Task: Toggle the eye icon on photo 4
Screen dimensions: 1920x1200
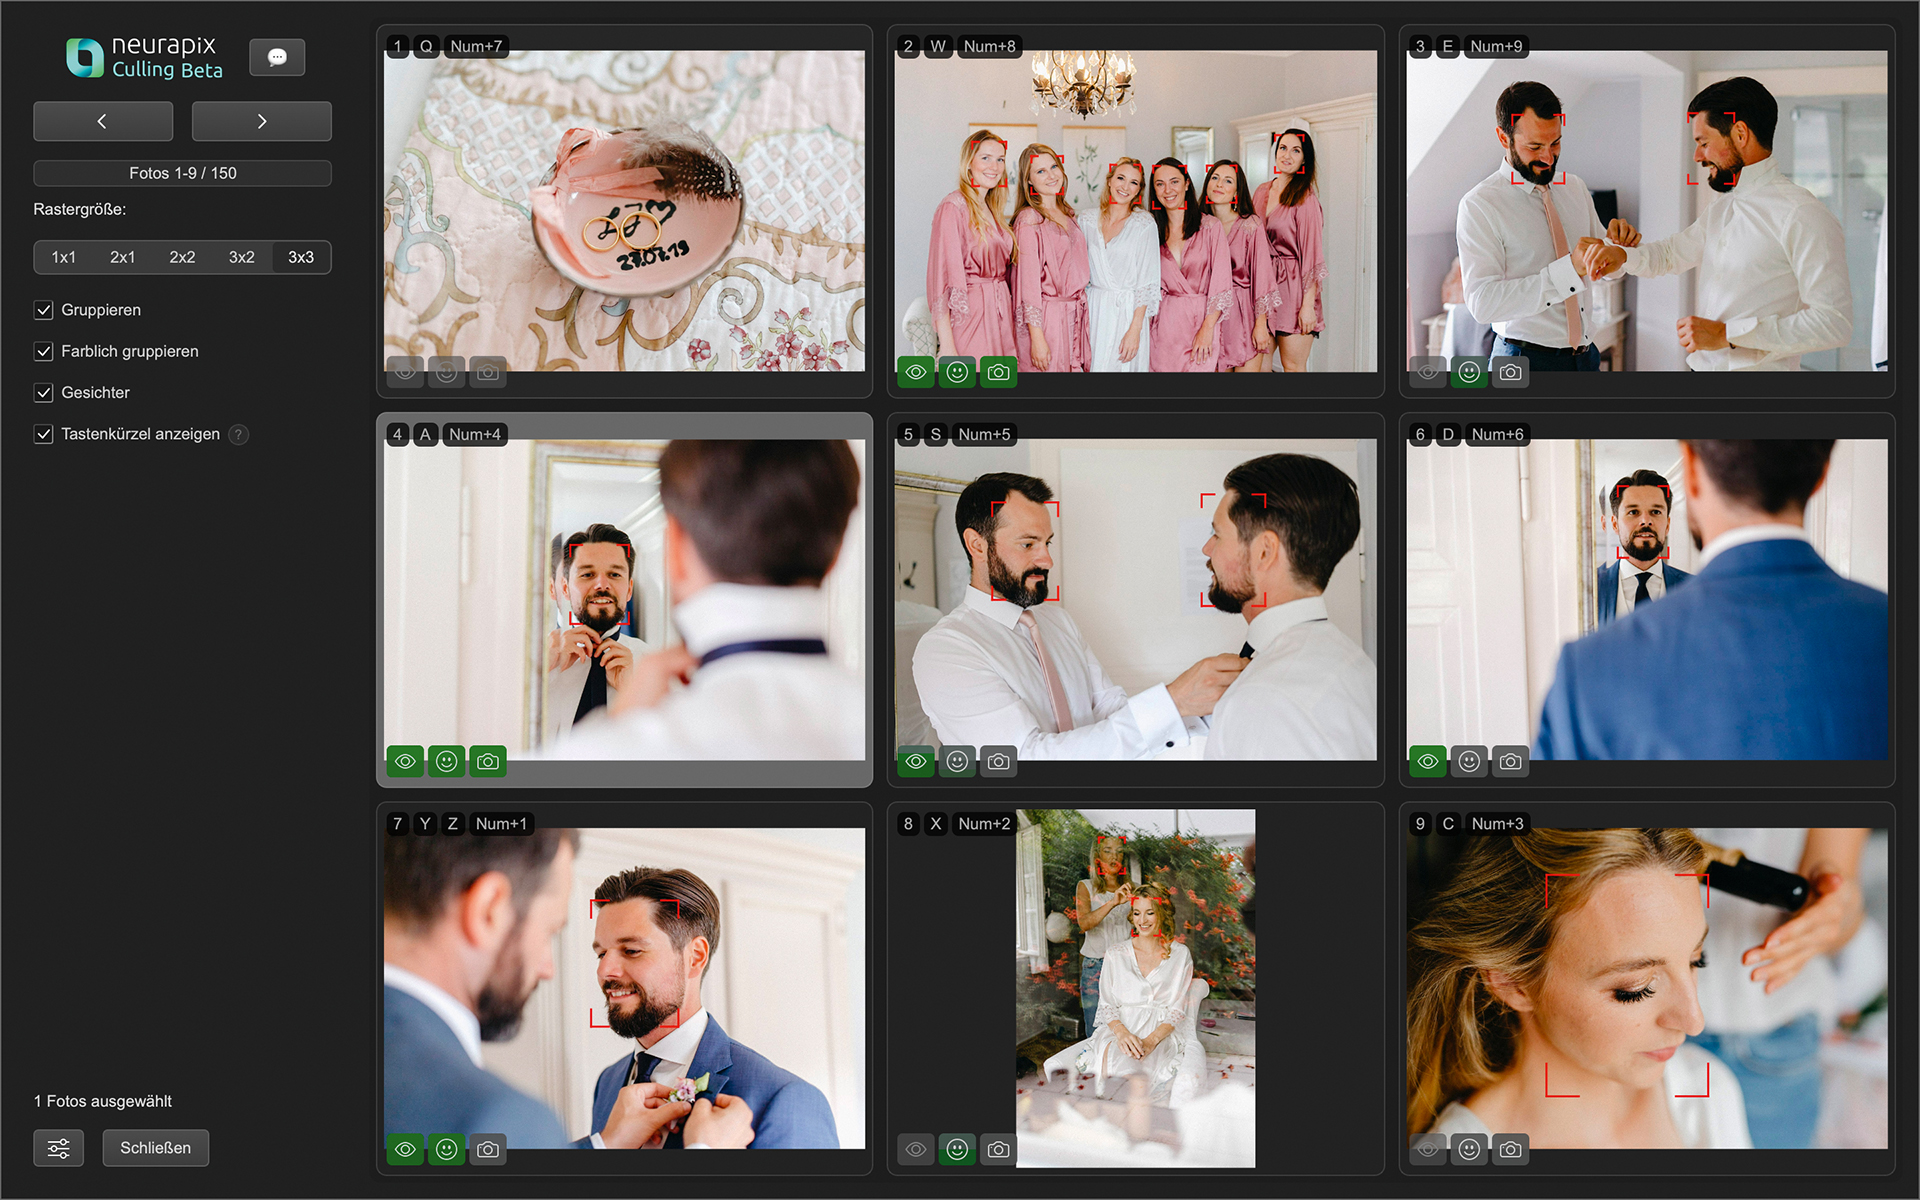Action: 405,761
